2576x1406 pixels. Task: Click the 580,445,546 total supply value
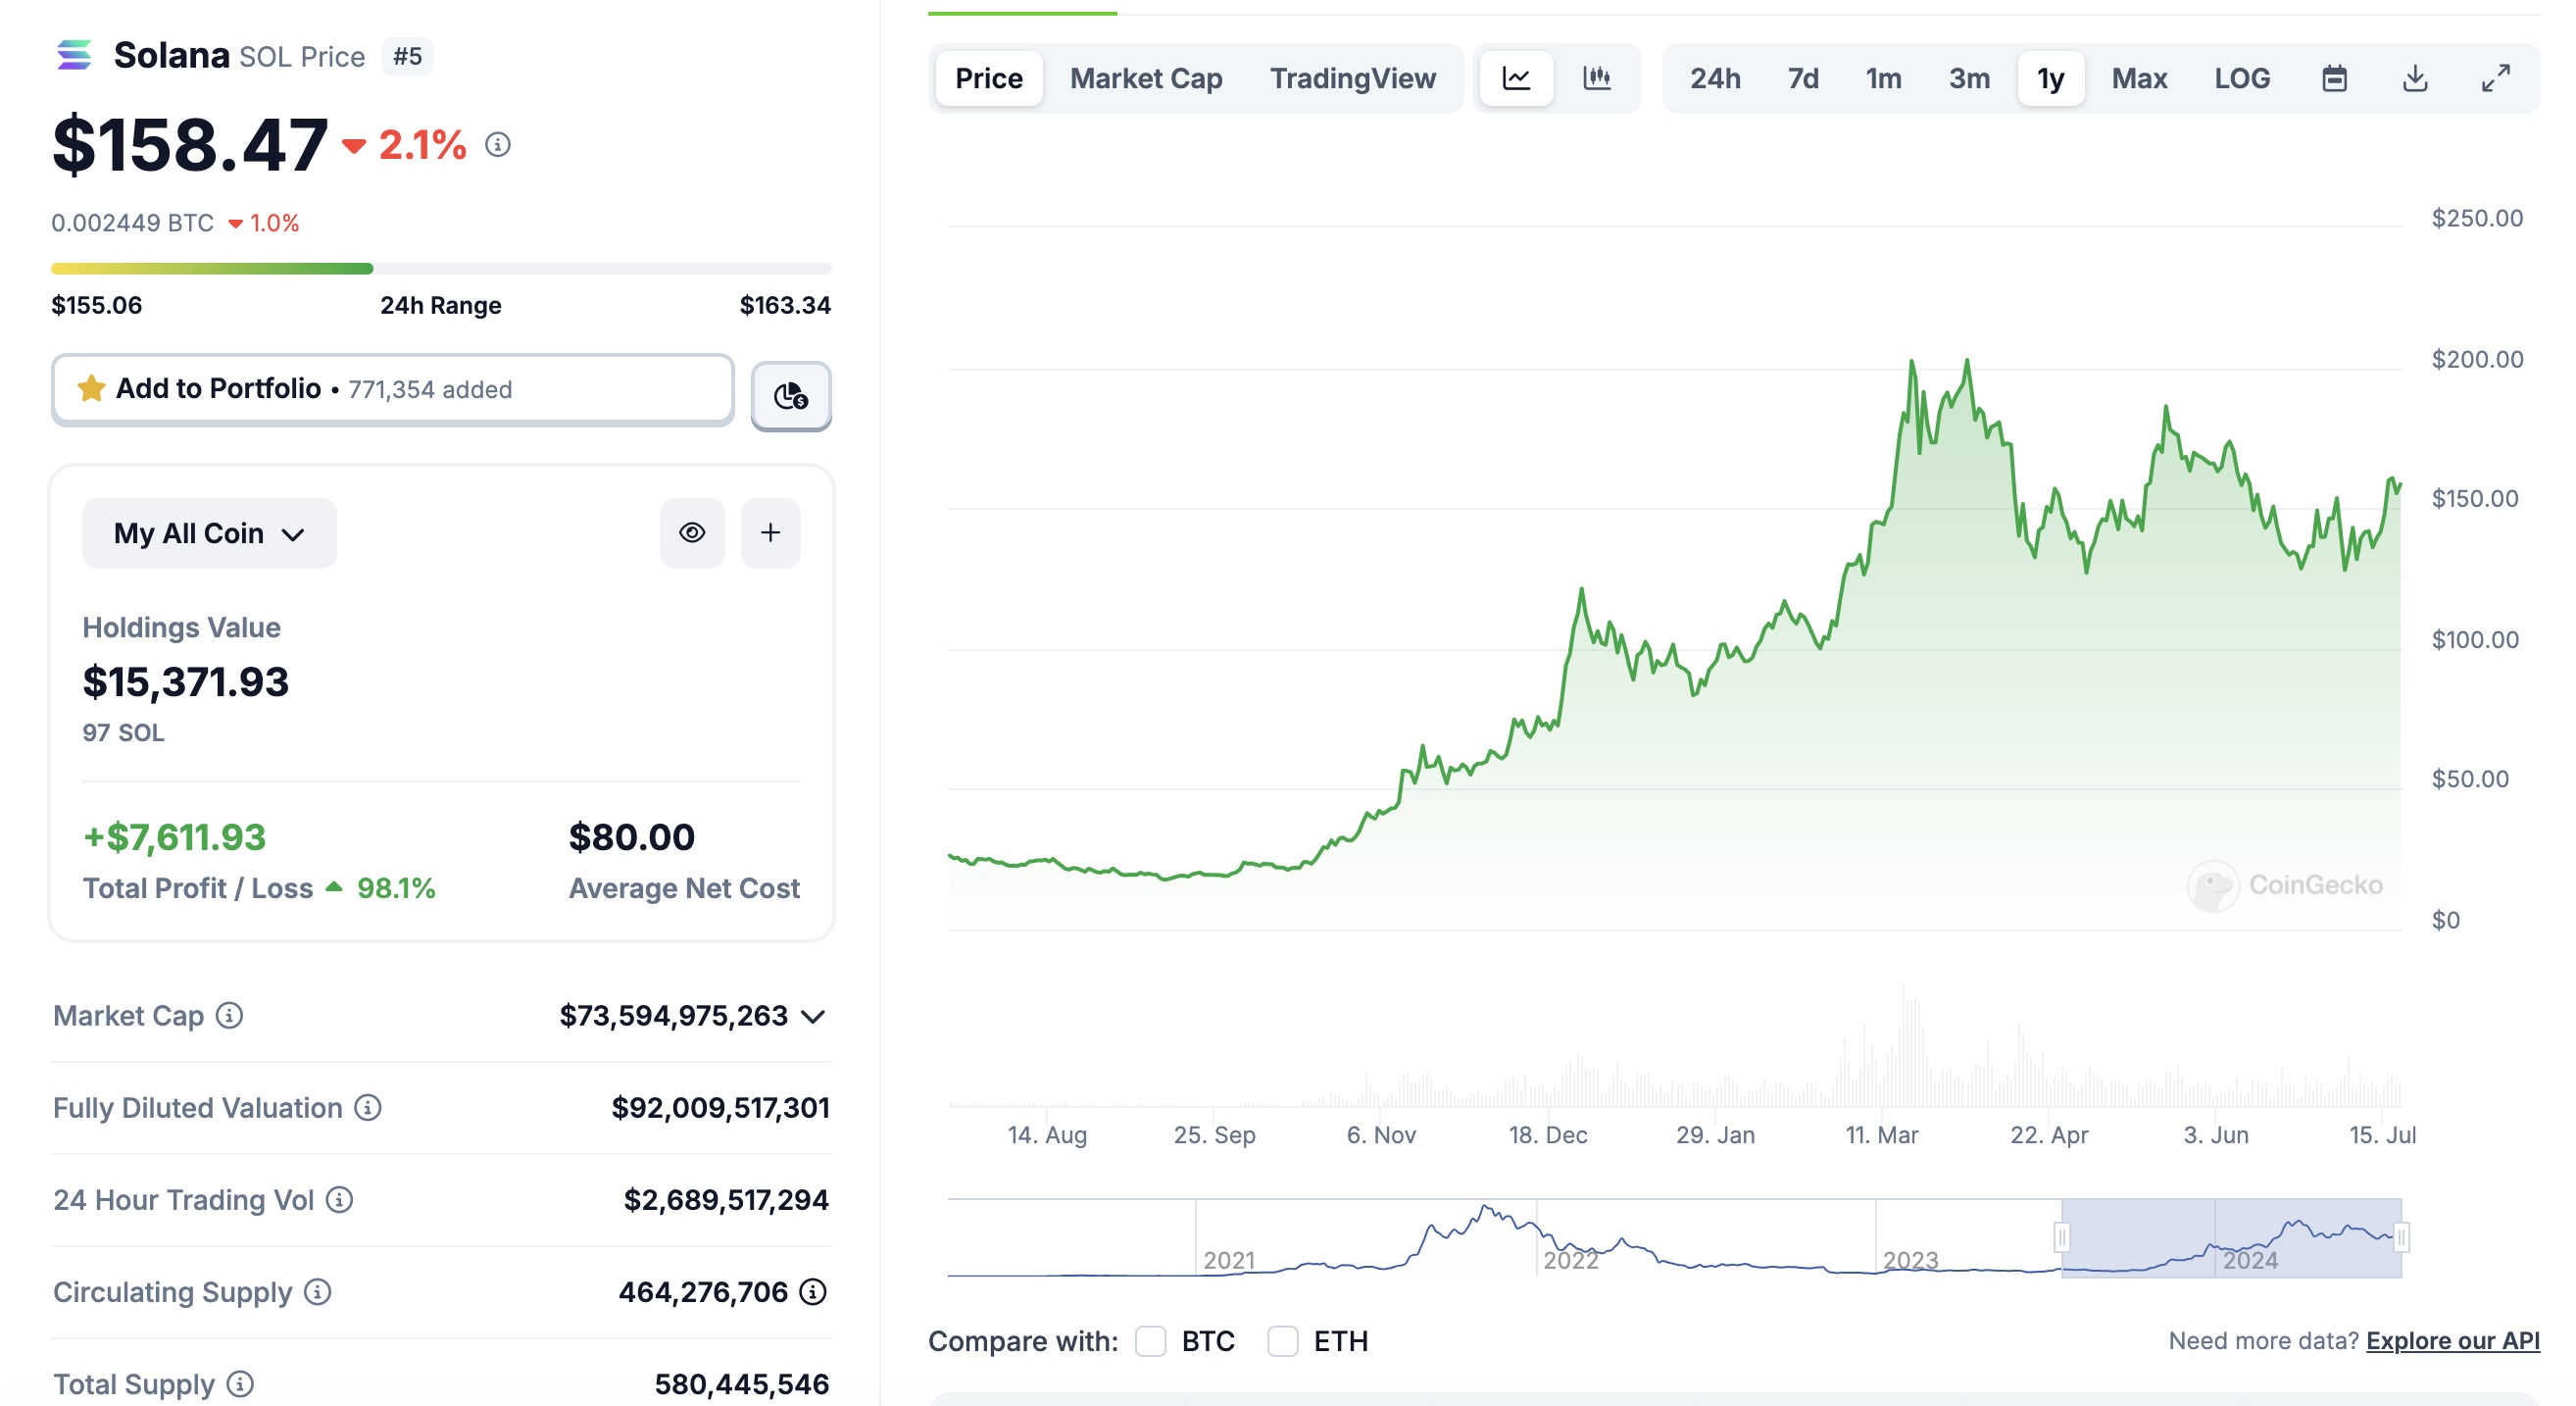(x=741, y=1383)
